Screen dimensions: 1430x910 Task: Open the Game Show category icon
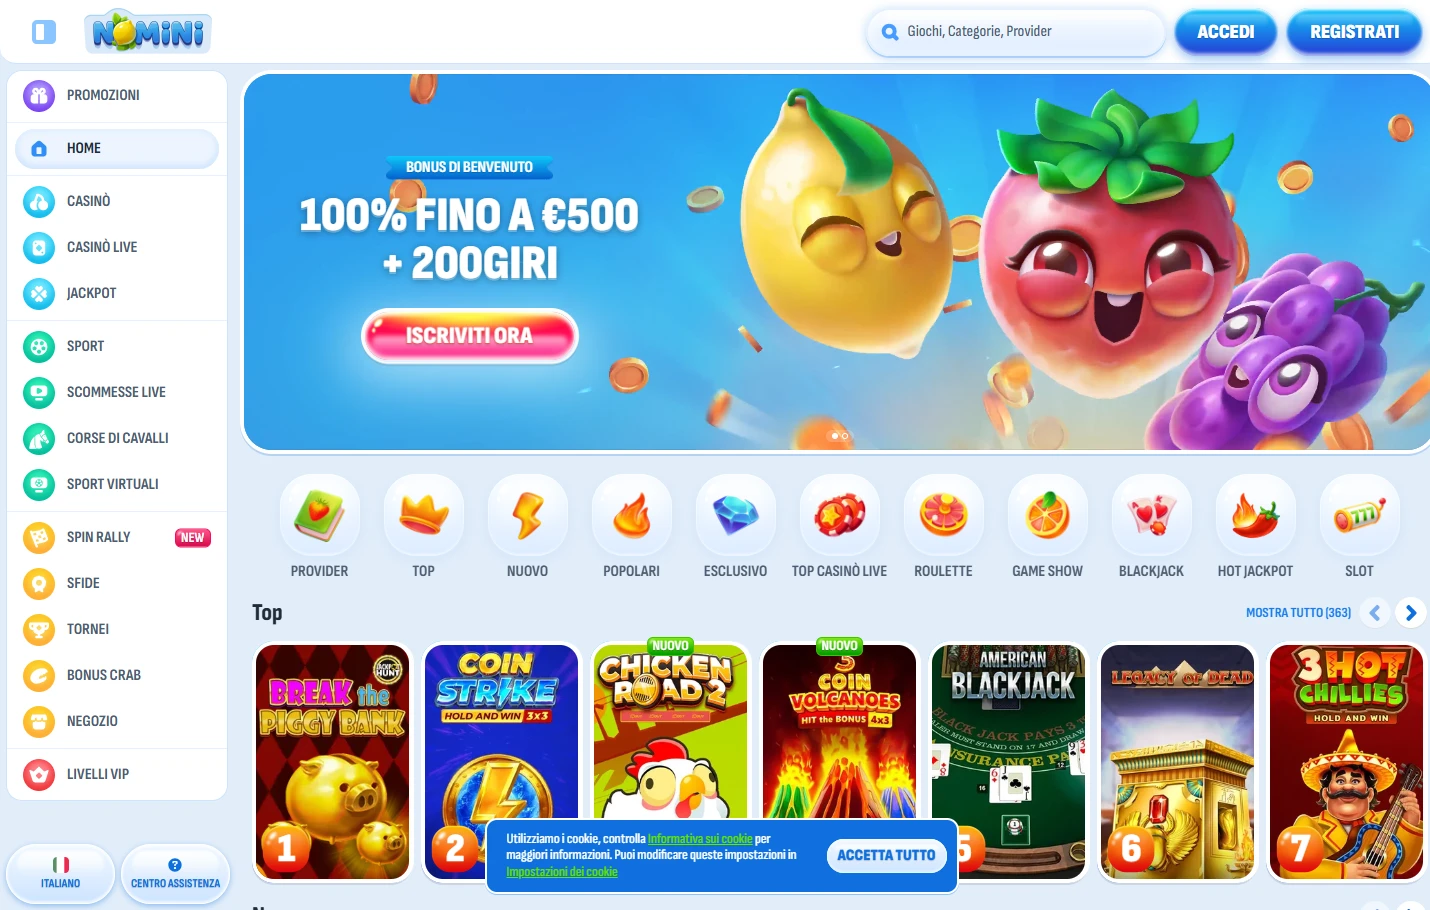tap(1048, 515)
